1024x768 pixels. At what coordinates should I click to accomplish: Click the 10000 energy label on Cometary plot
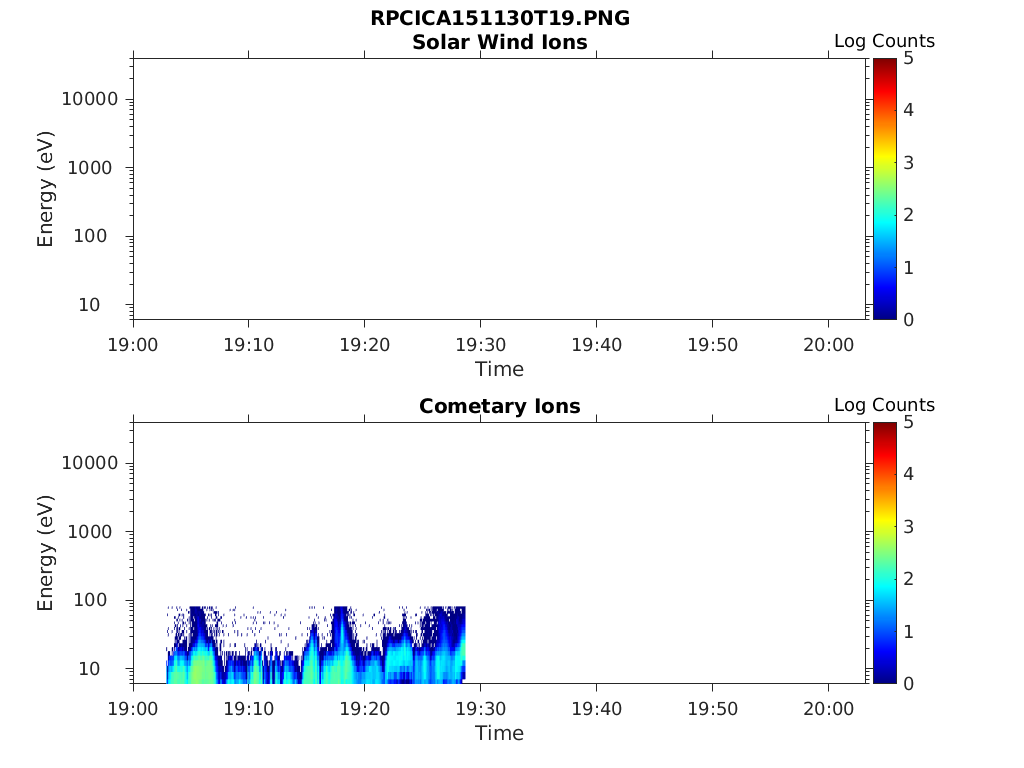tap(89, 463)
